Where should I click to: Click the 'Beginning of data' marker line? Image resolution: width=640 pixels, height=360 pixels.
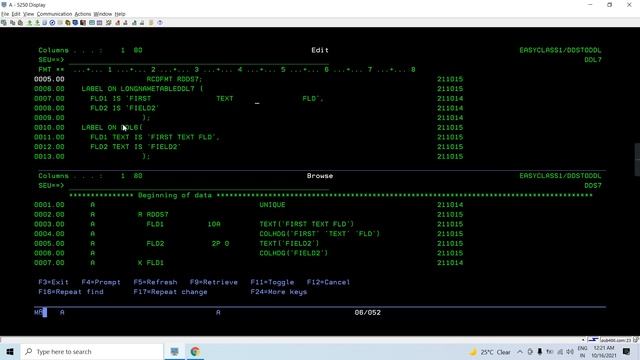[x=331, y=195]
